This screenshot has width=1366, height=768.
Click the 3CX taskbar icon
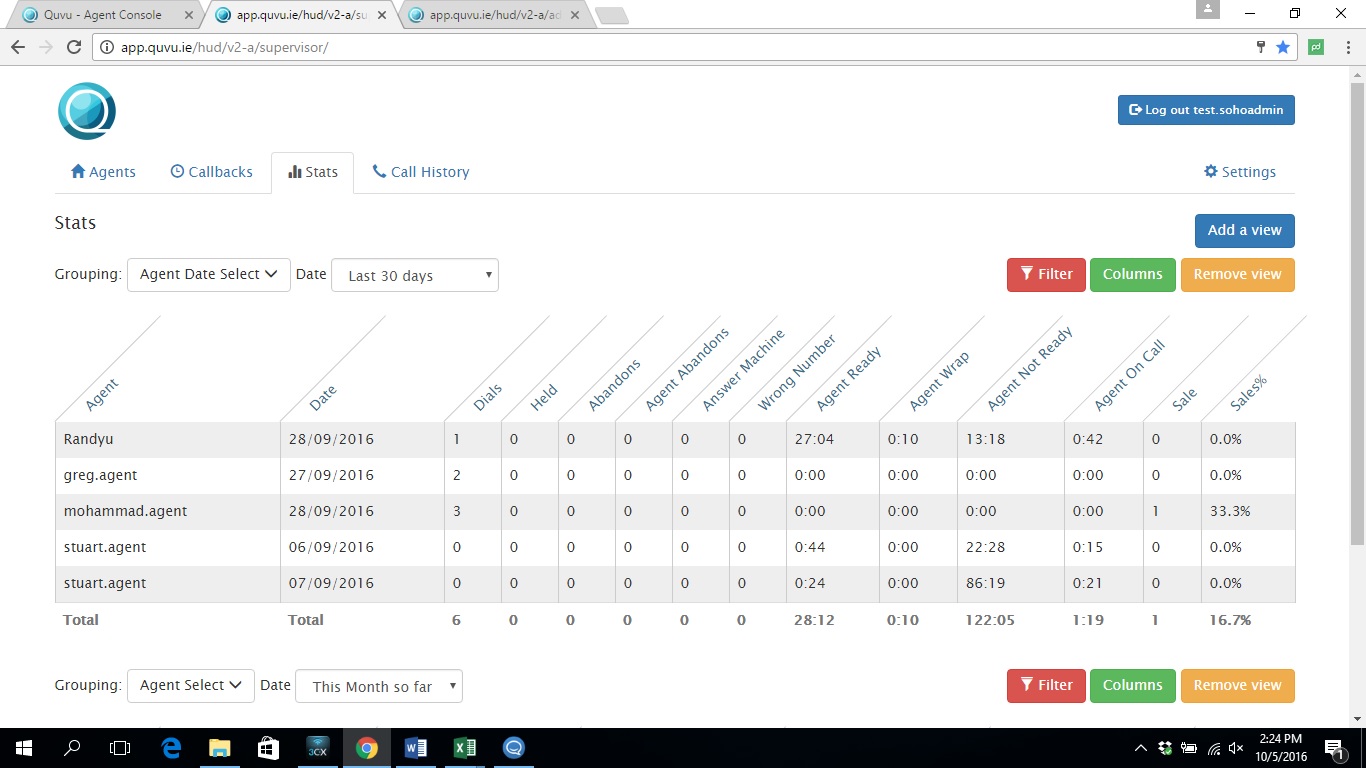point(318,748)
